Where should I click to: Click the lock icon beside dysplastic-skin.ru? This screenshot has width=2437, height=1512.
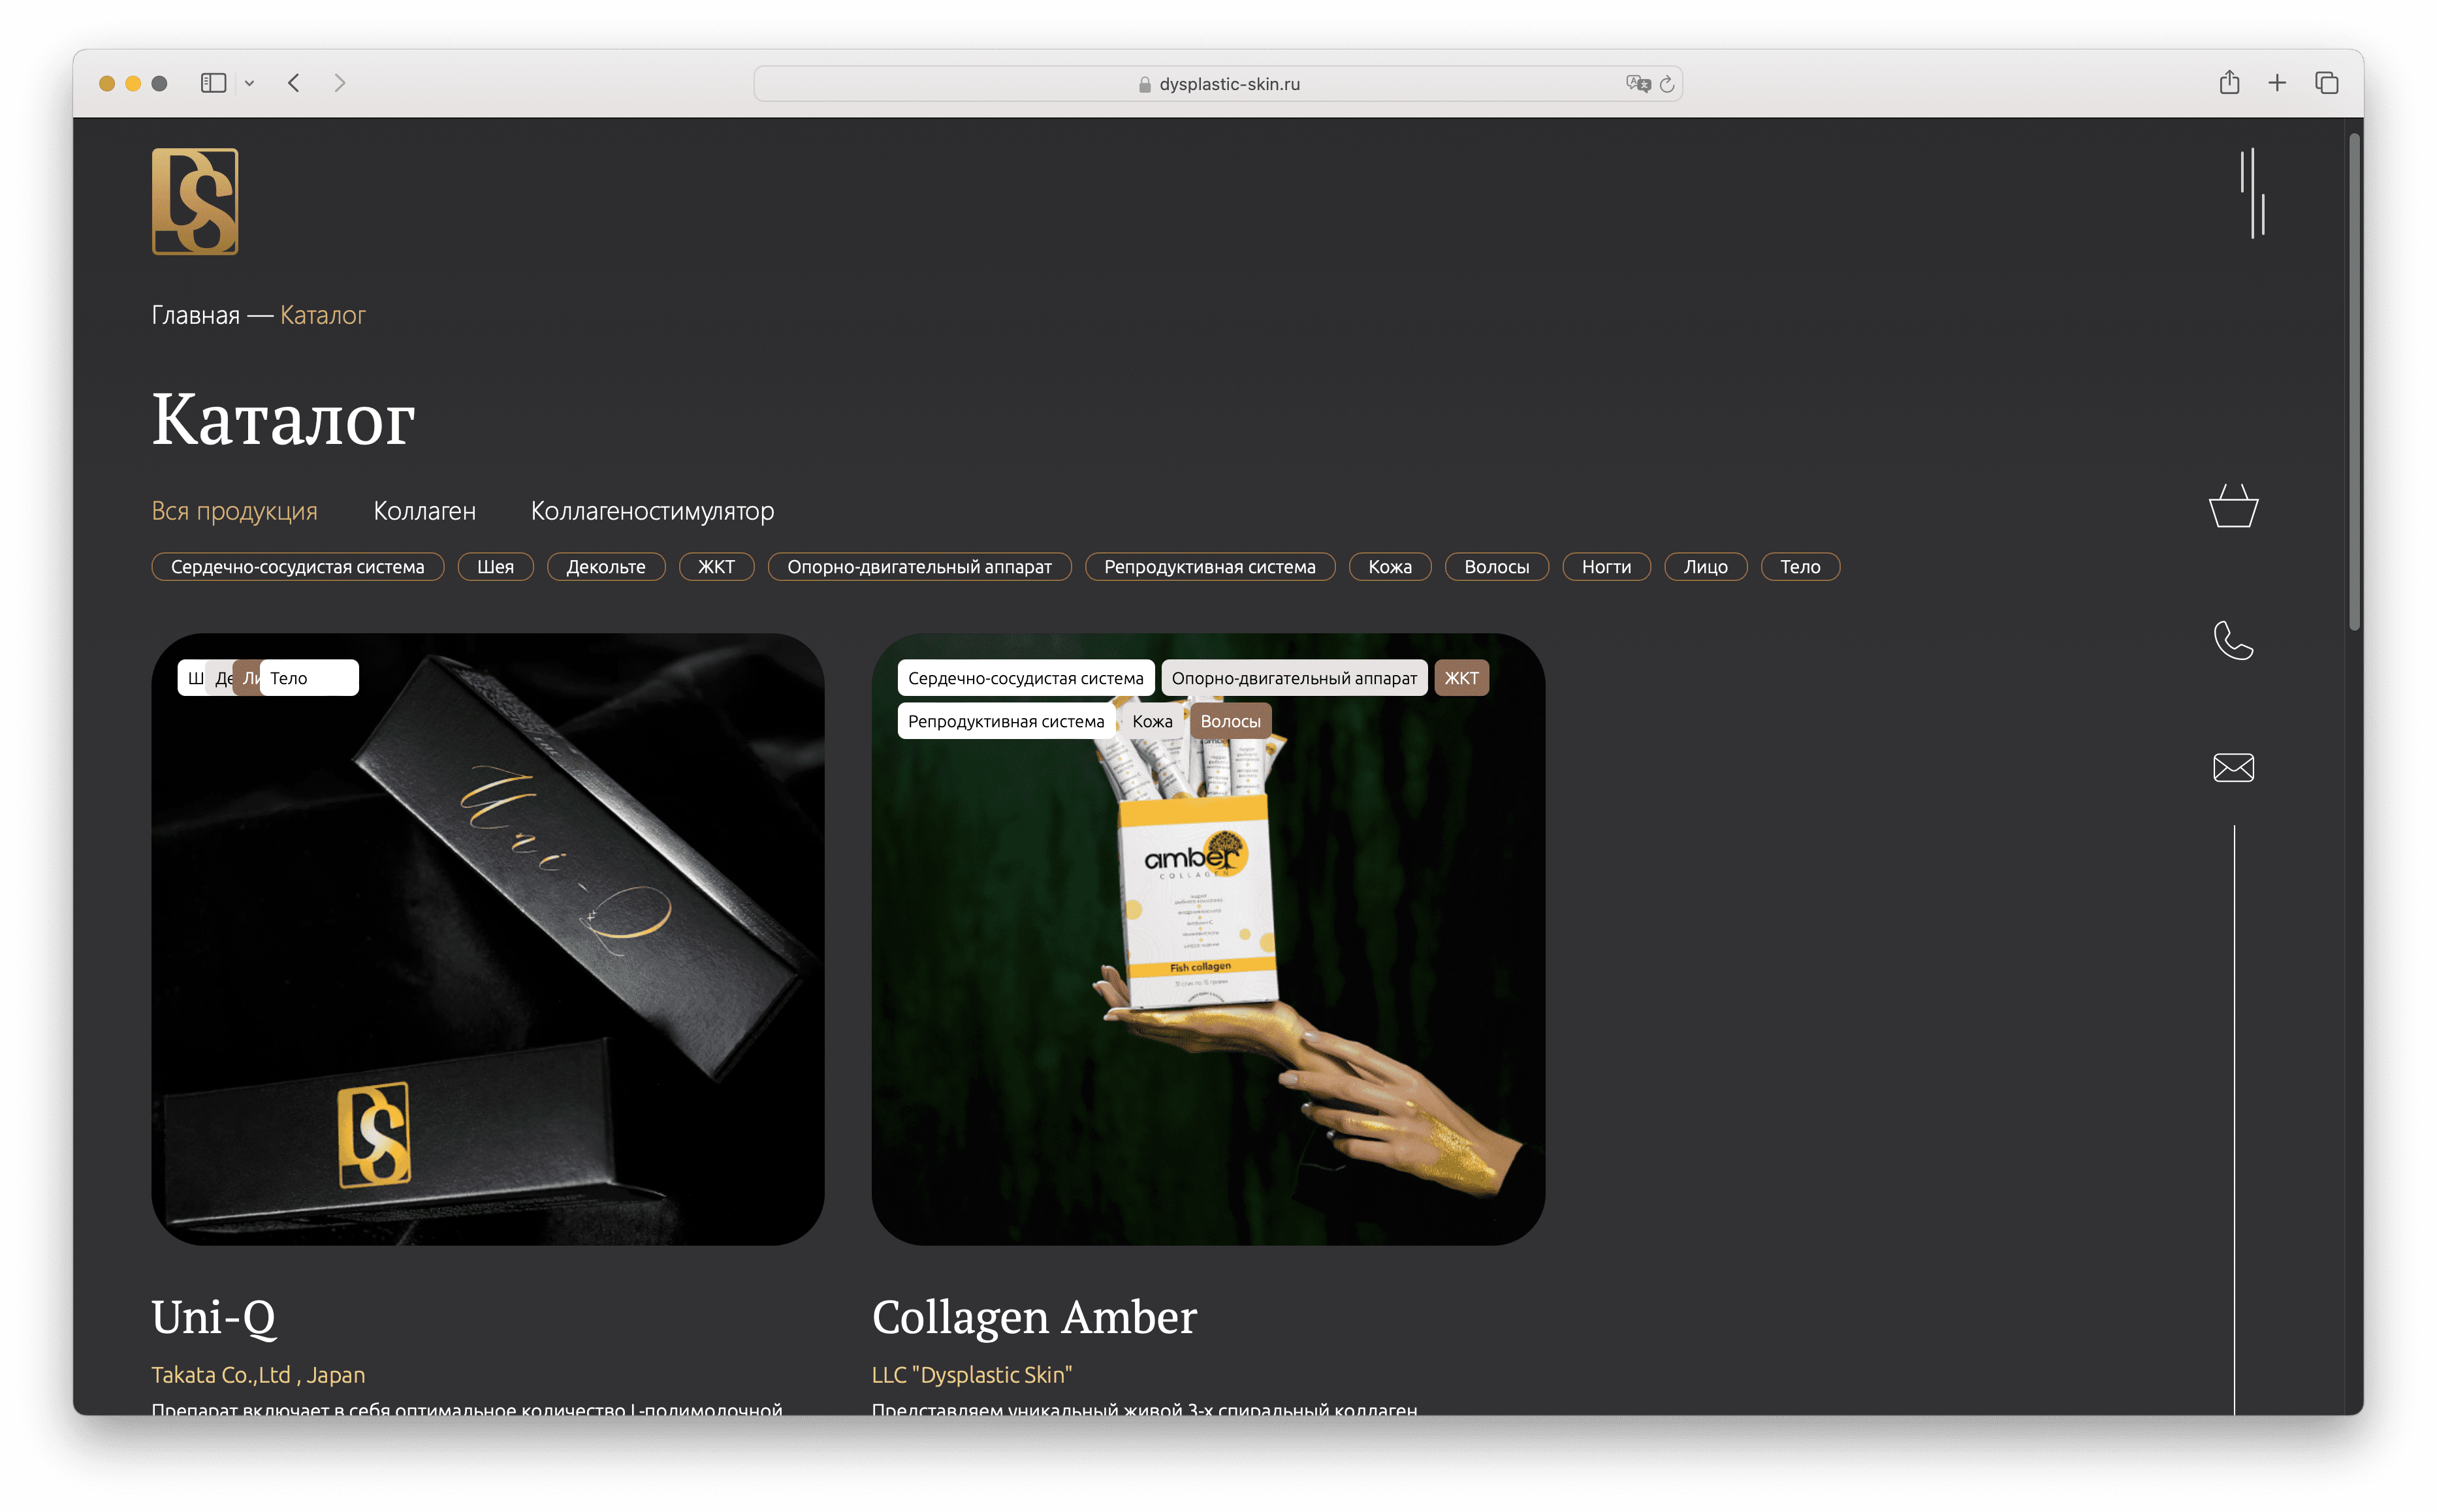coord(1144,85)
